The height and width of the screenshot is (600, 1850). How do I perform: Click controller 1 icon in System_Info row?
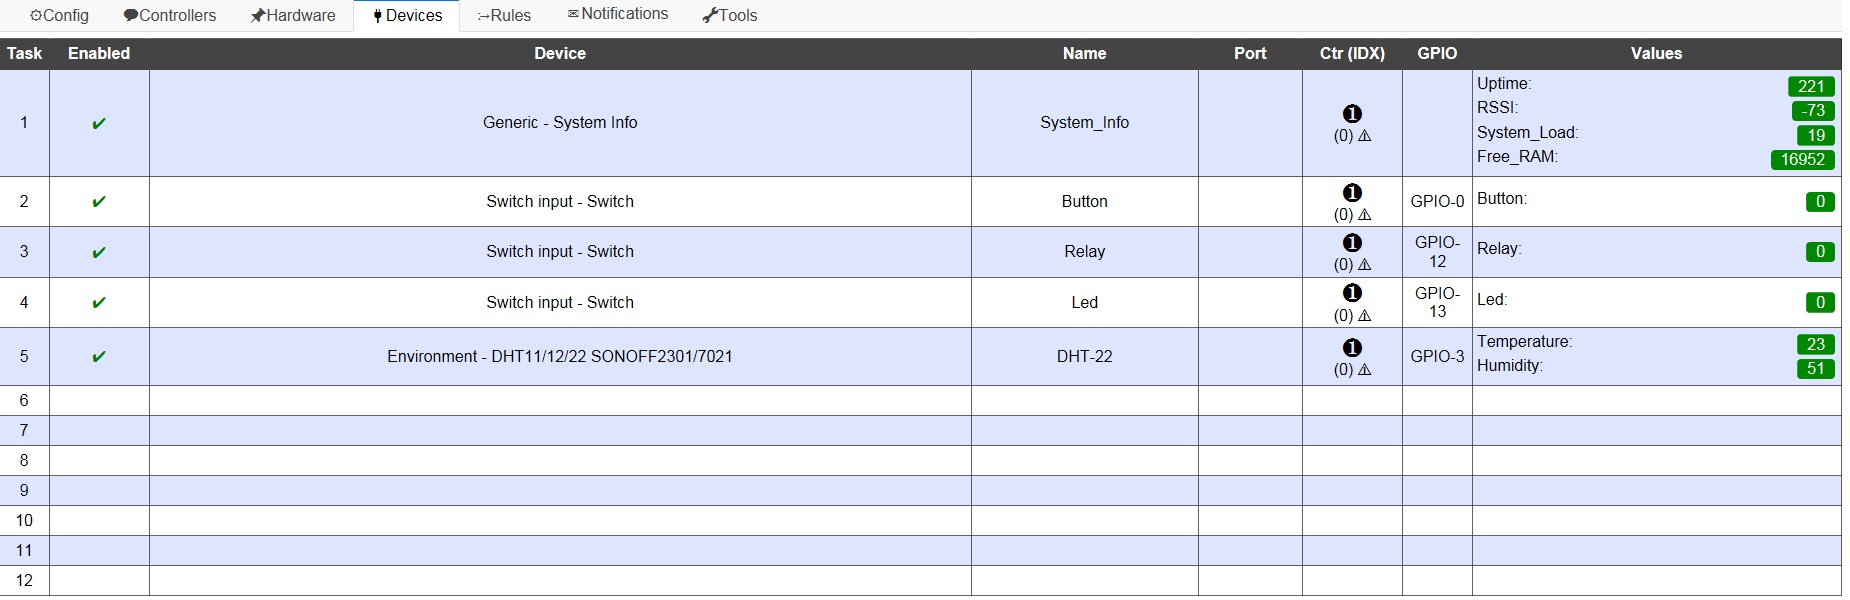tap(1352, 114)
